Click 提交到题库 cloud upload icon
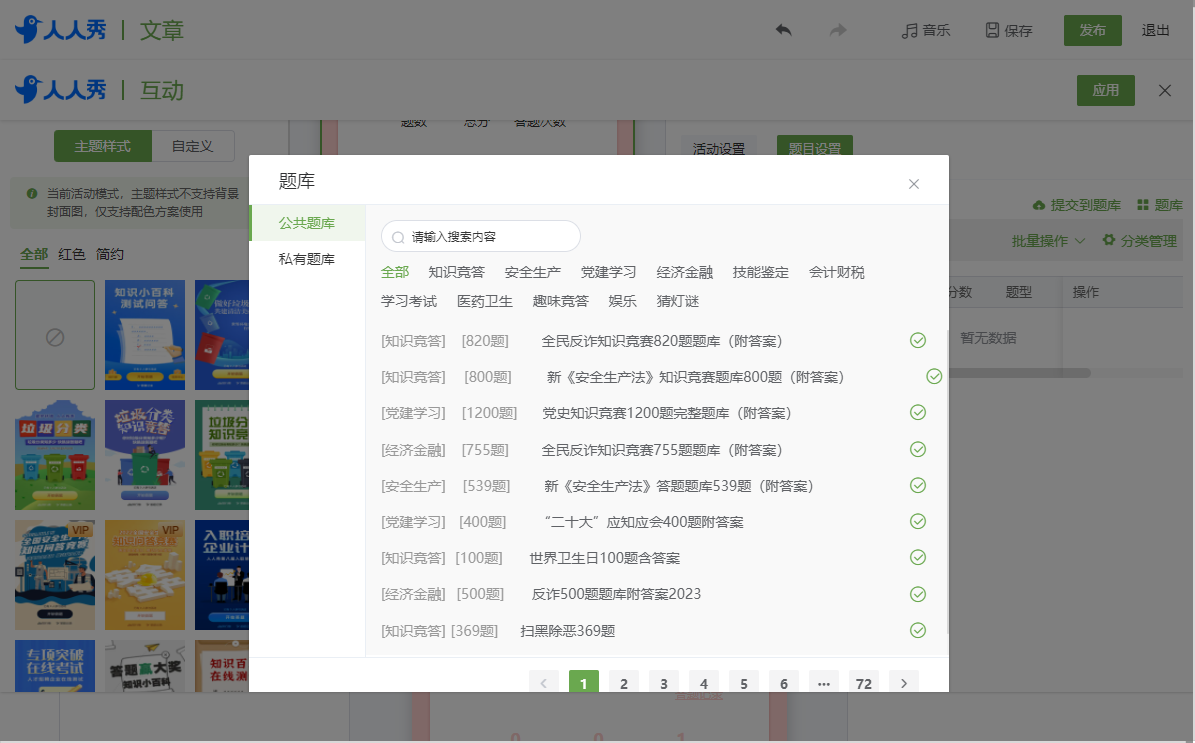This screenshot has width=1195, height=743. [1039, 205]
